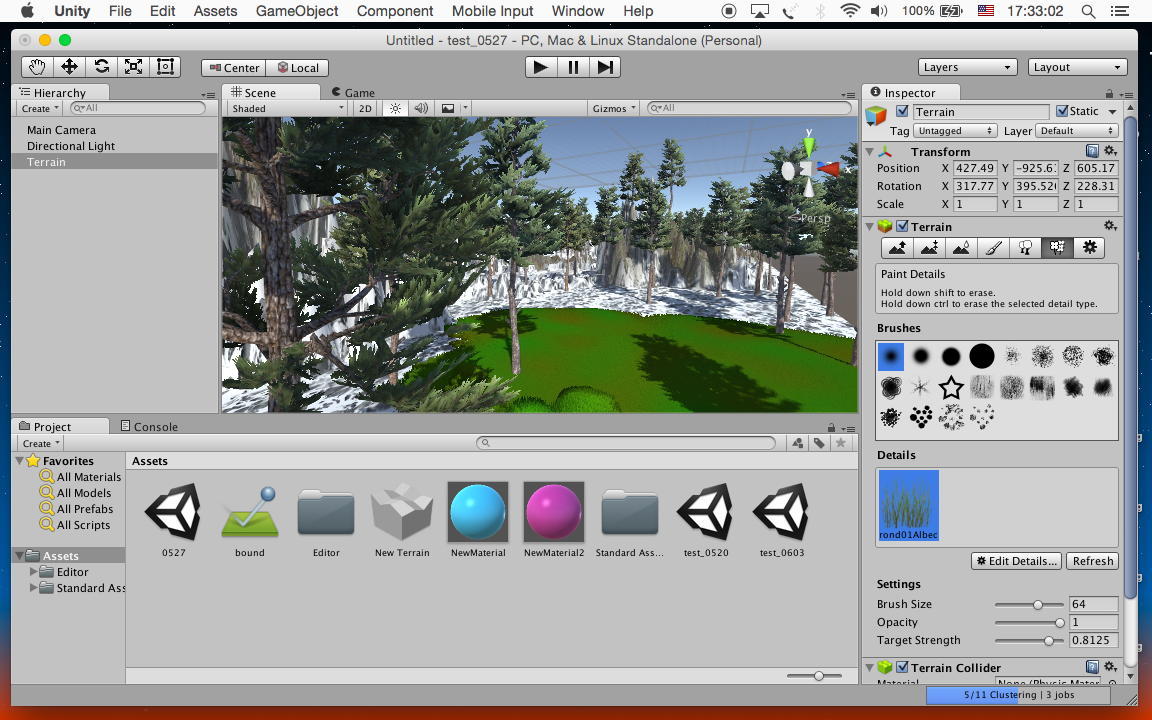Select the Paint Details terrain tool
This screenshot has width=1152, height=720.
point(1057,248)
